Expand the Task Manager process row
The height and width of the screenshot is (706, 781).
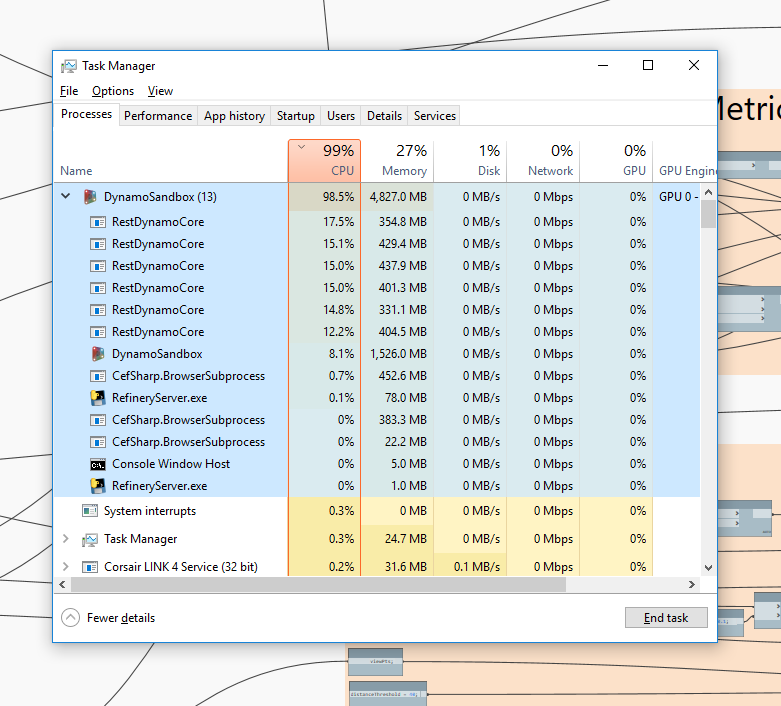[66, 539]
